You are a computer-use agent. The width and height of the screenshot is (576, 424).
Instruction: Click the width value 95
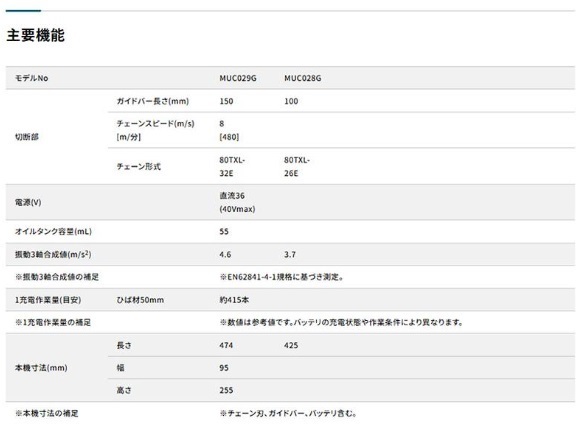(x=224, y=368)
